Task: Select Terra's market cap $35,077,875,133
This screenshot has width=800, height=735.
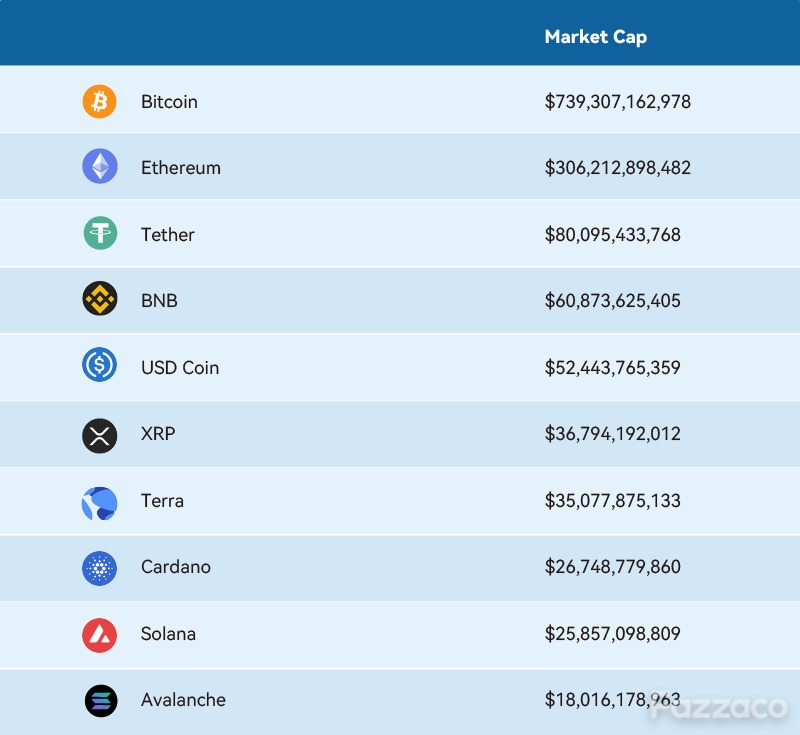Action: click(612, 501)
